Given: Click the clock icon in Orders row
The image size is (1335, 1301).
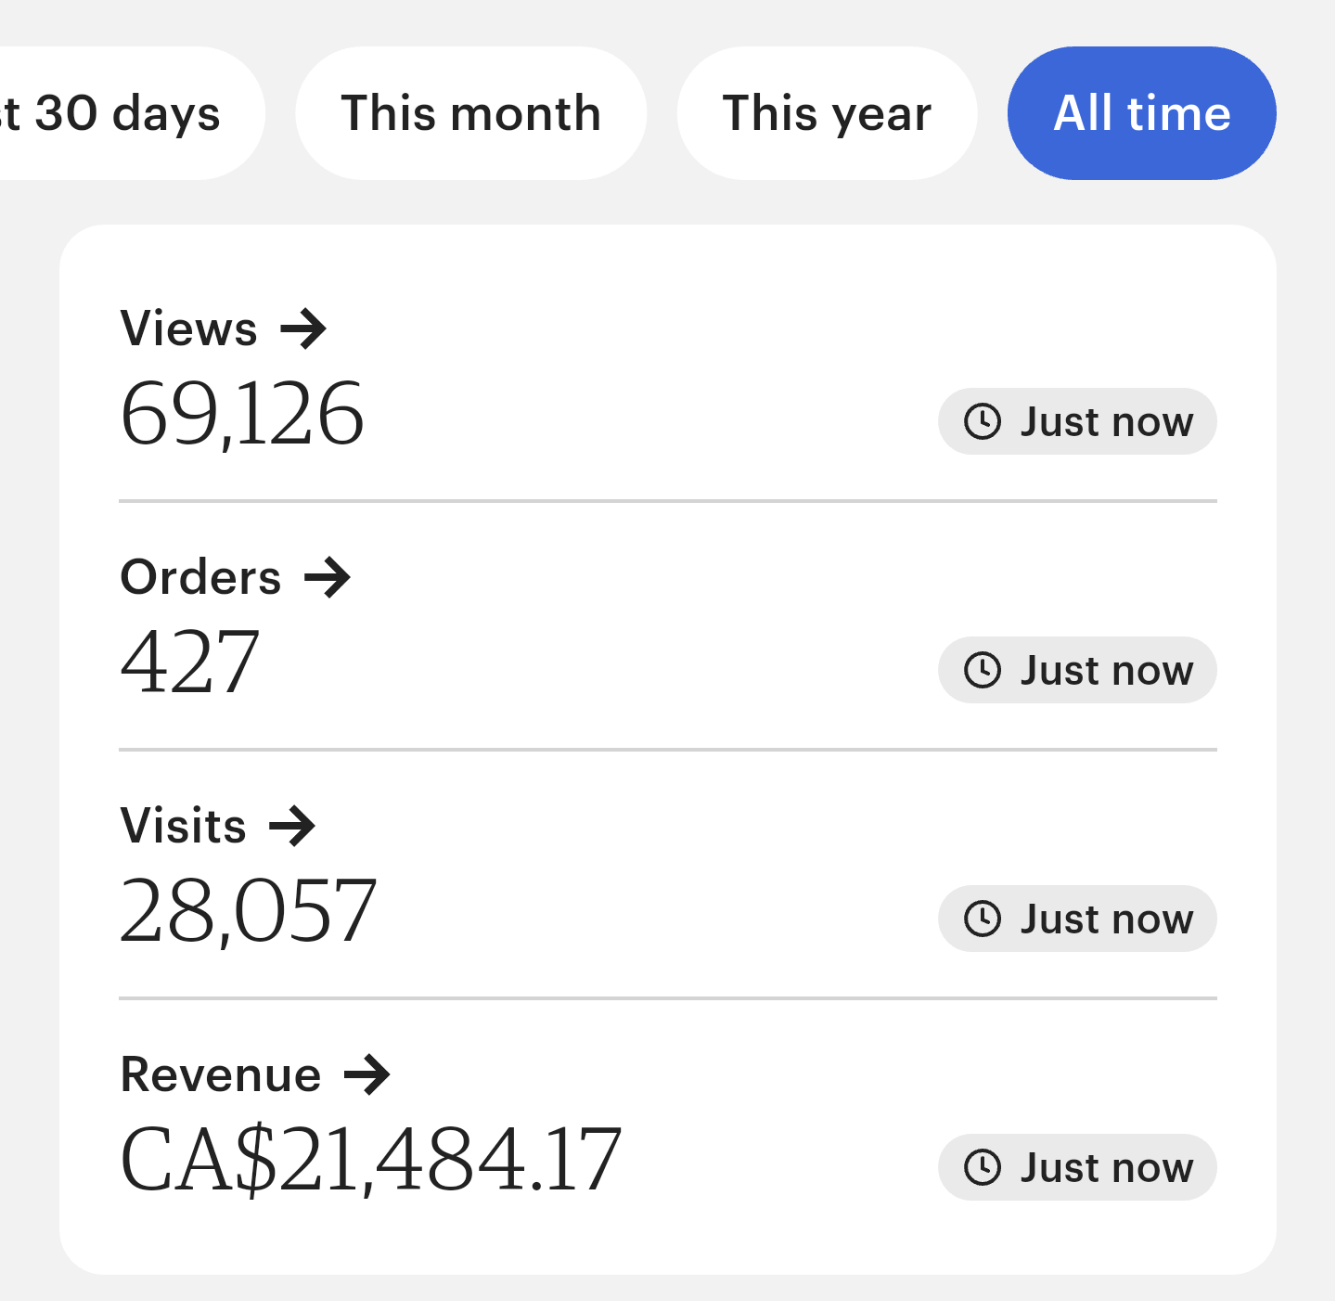Looking at the screenshot, I should coord(983,670).
